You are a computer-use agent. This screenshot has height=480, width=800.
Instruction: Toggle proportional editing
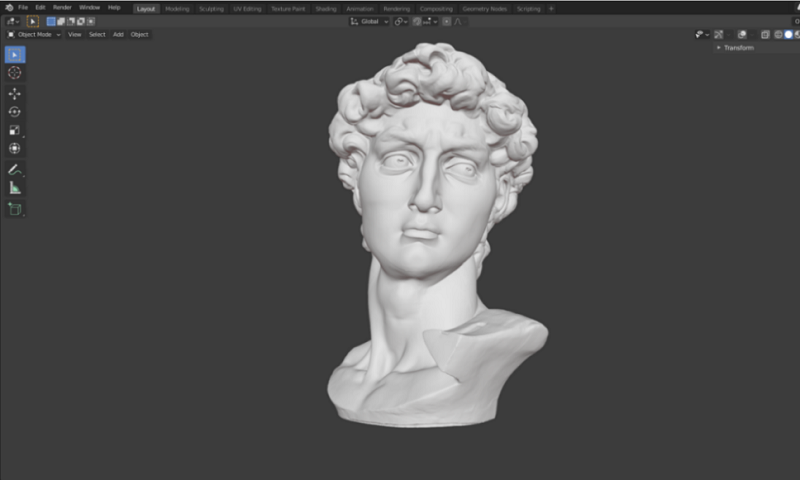[x=447, y=21]
